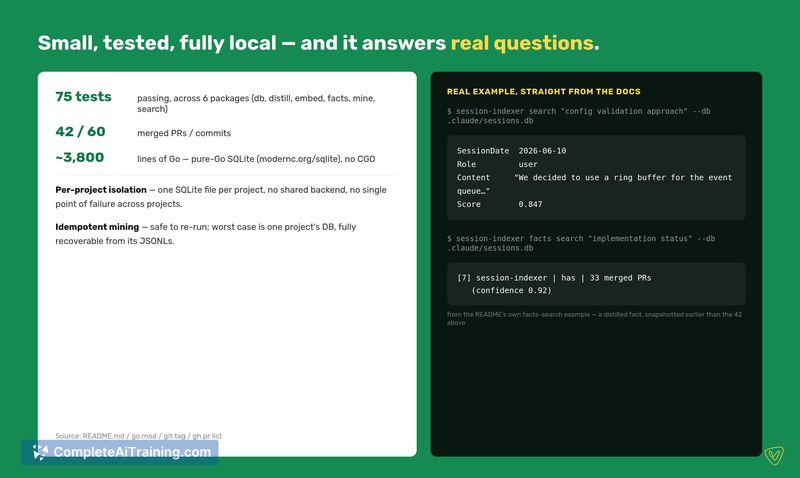Click the green heart-check logo in the slide corner

click(x=774, y=455)
